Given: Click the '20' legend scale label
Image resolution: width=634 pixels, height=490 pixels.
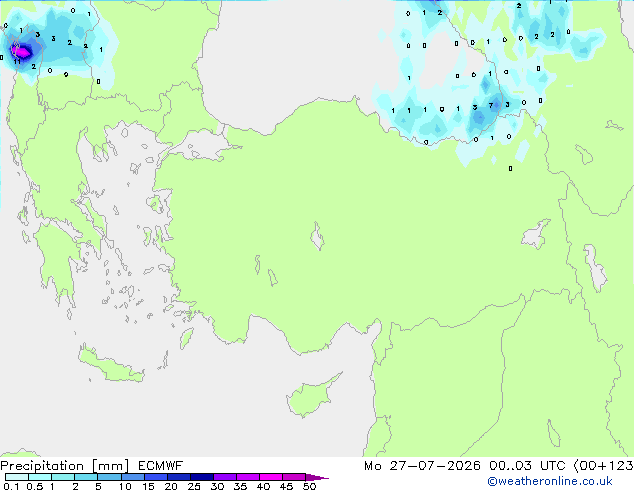Looking at the screenshot, I should click(171, 486).
